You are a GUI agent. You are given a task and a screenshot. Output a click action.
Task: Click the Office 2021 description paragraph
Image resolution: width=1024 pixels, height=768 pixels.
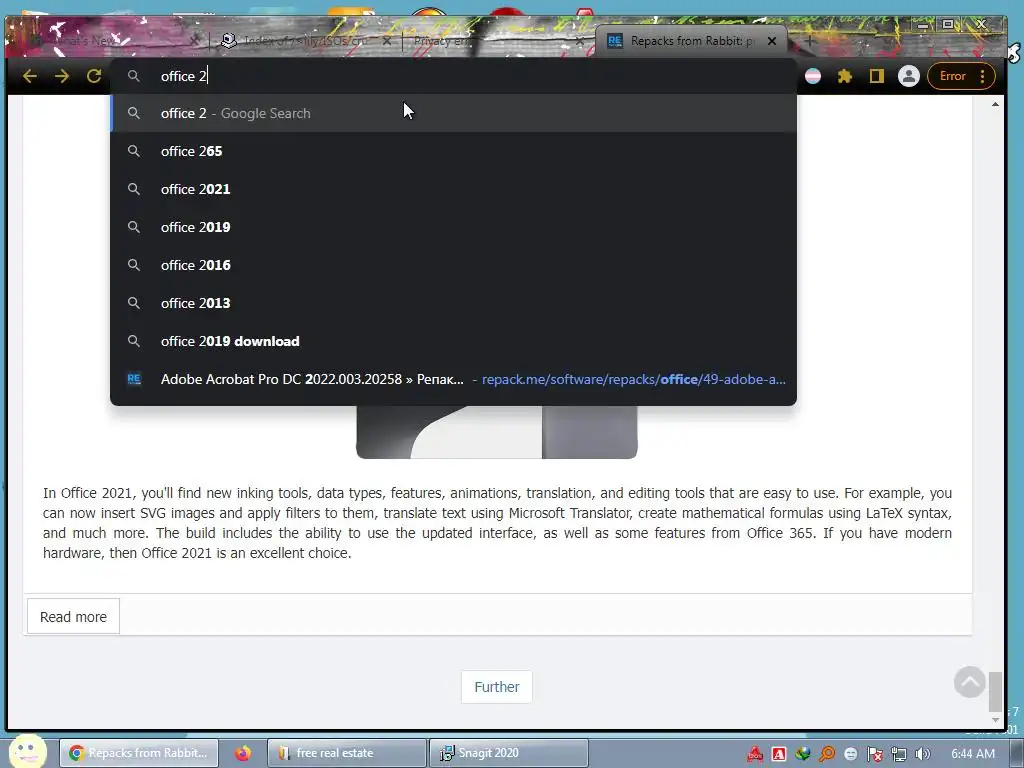[x=497, y=522]
